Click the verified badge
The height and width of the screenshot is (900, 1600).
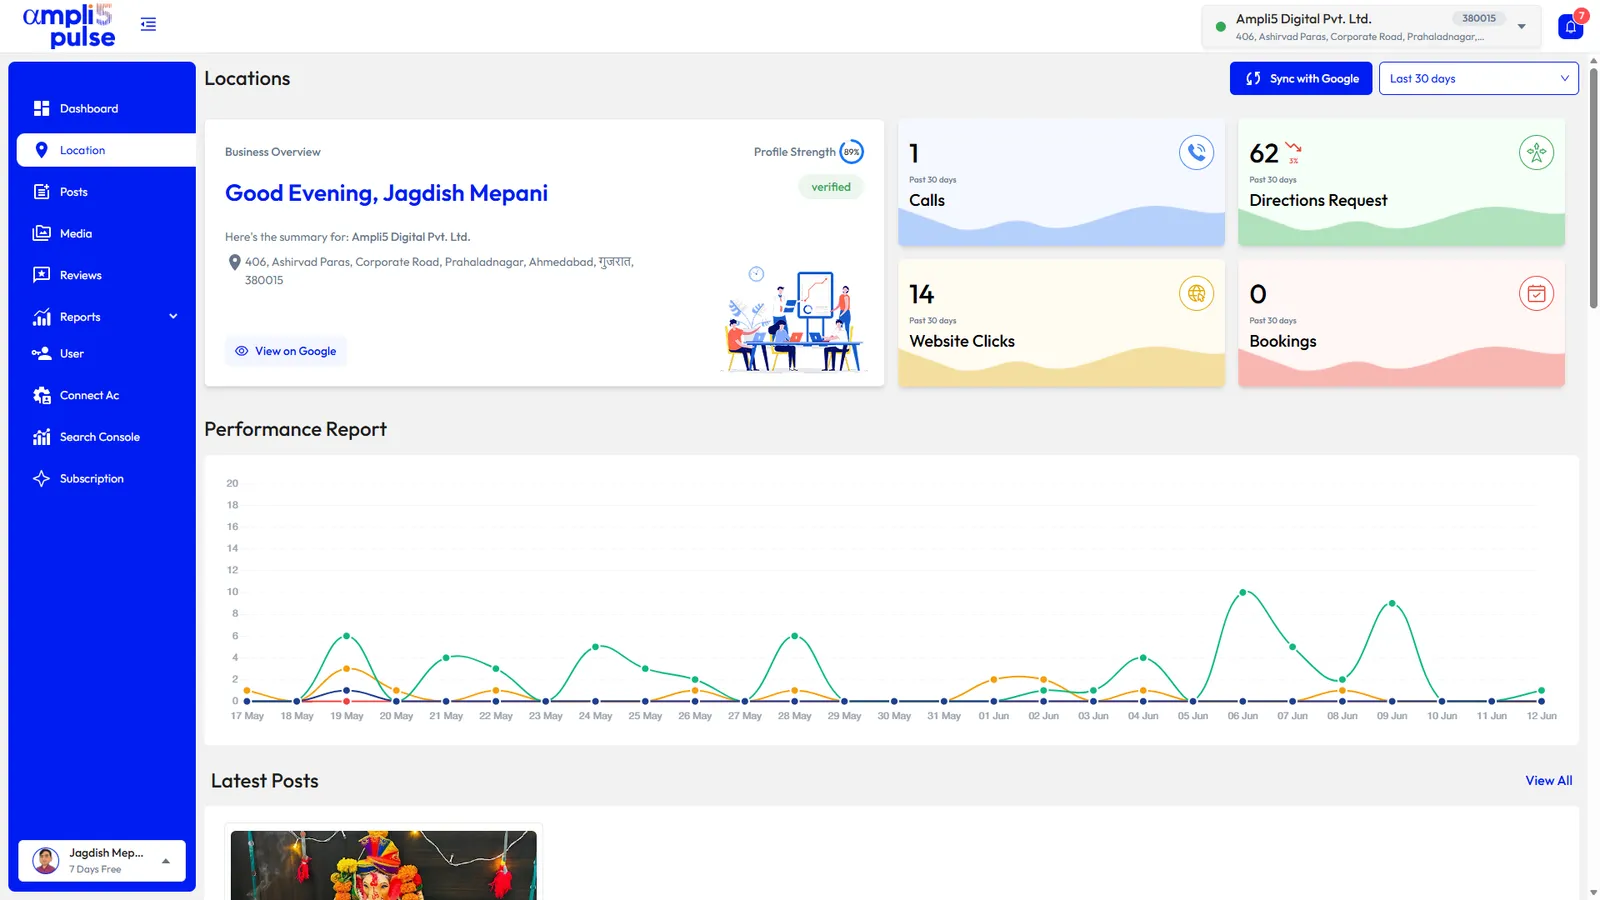coord(831,187)
